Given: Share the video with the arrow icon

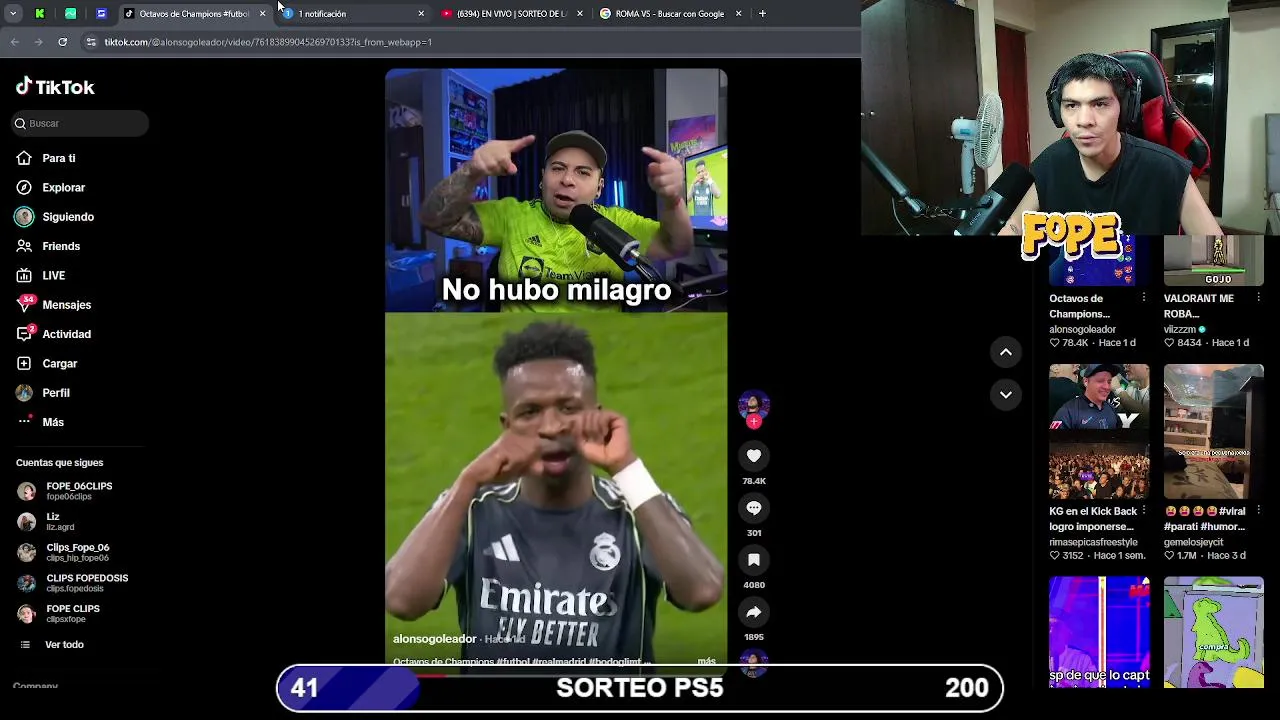Looking at the screenshot, I should click(x=754, y=612).
